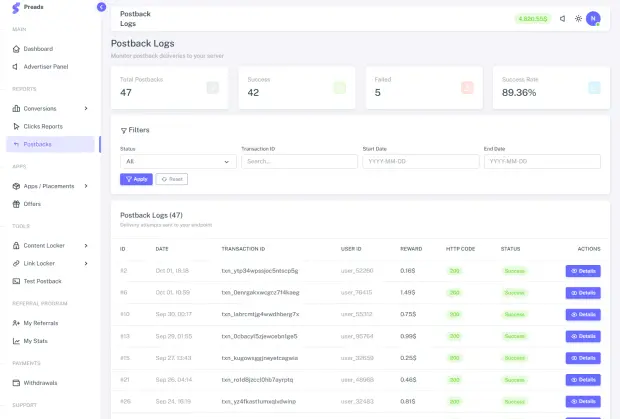Click the TRANSACTION ID column header
This screenshot has width=620, height=419.
pos(243,249)
